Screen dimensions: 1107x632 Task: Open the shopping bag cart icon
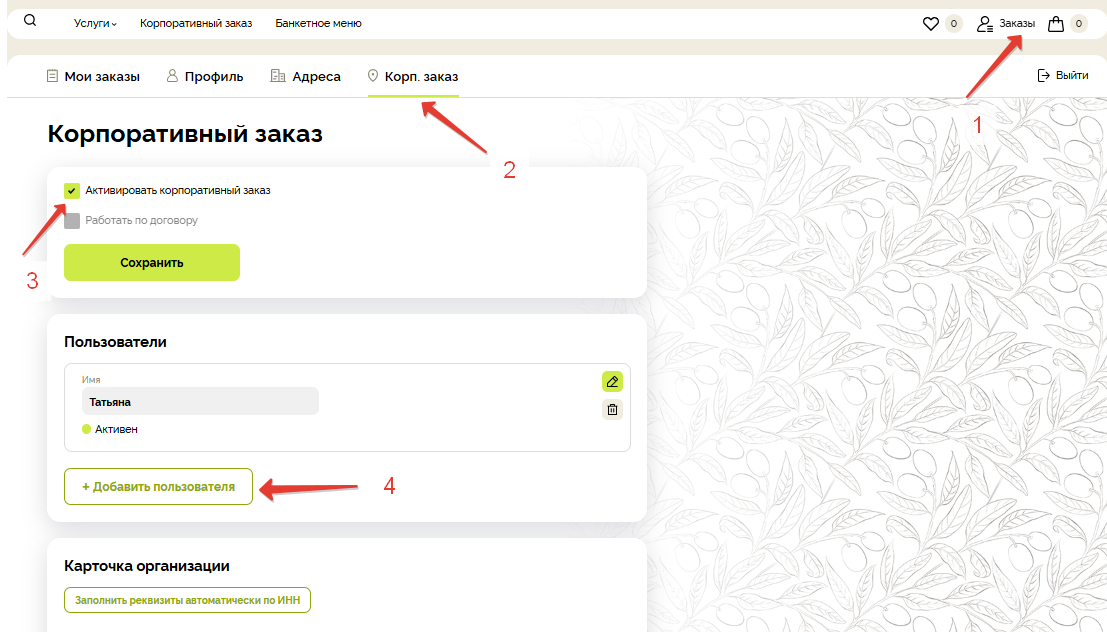[x=1055, y=23]
